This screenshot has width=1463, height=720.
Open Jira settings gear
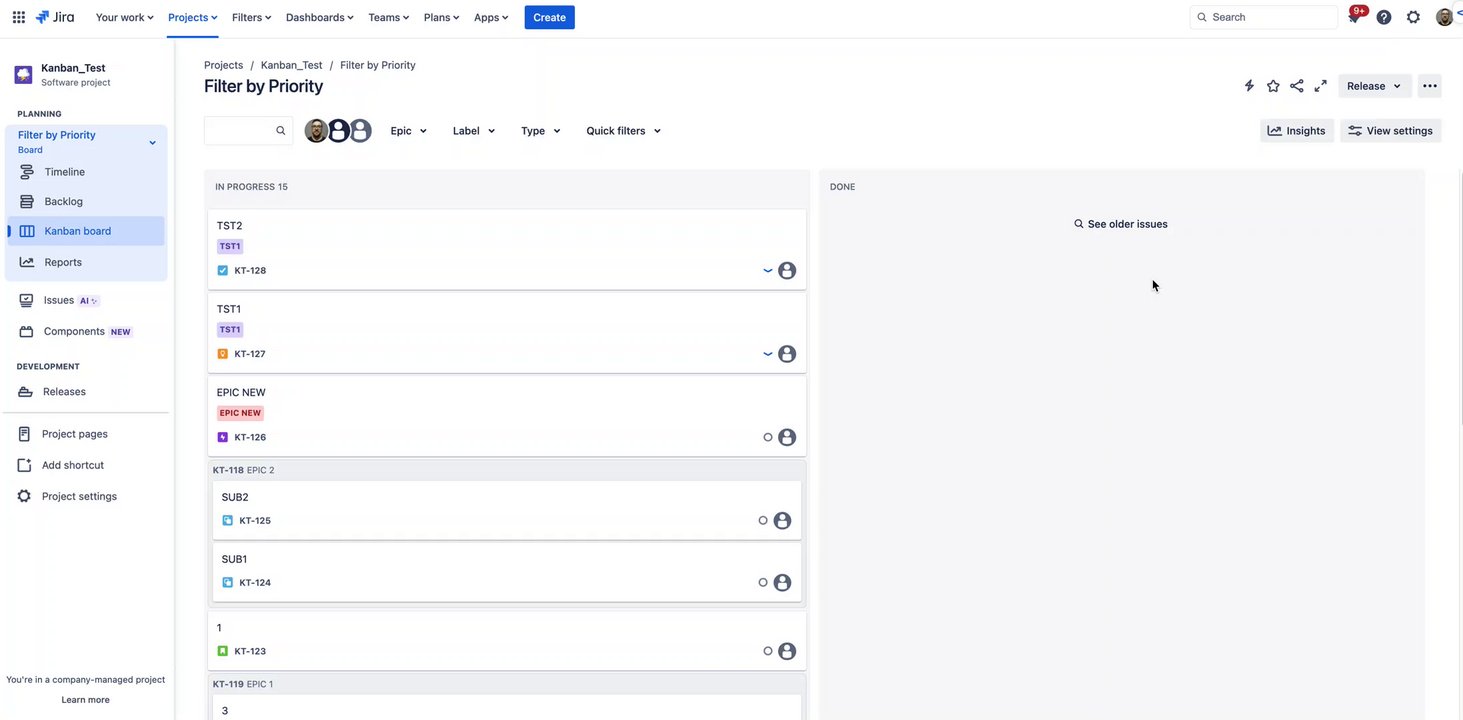point(1413,17)
